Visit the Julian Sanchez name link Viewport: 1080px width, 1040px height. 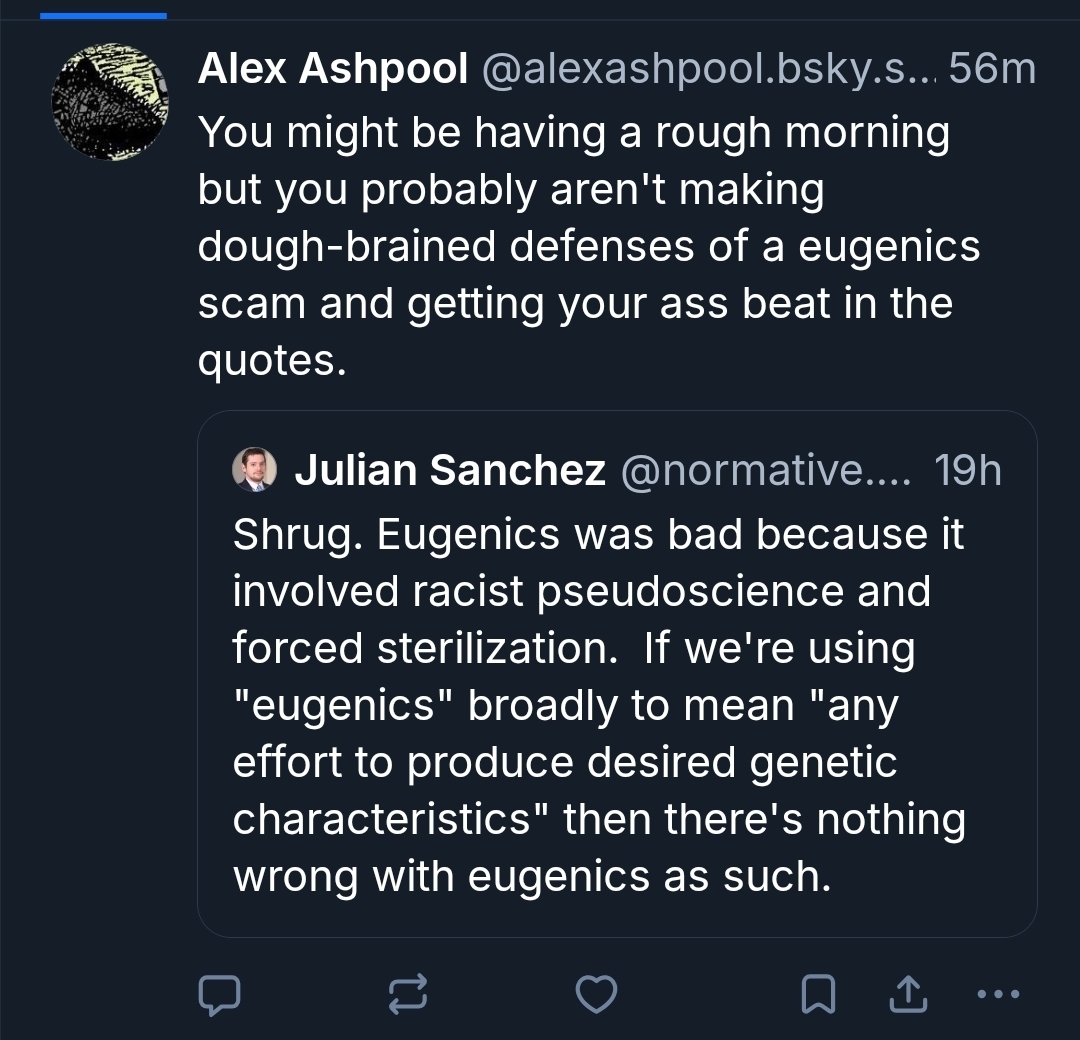point(450,470)
